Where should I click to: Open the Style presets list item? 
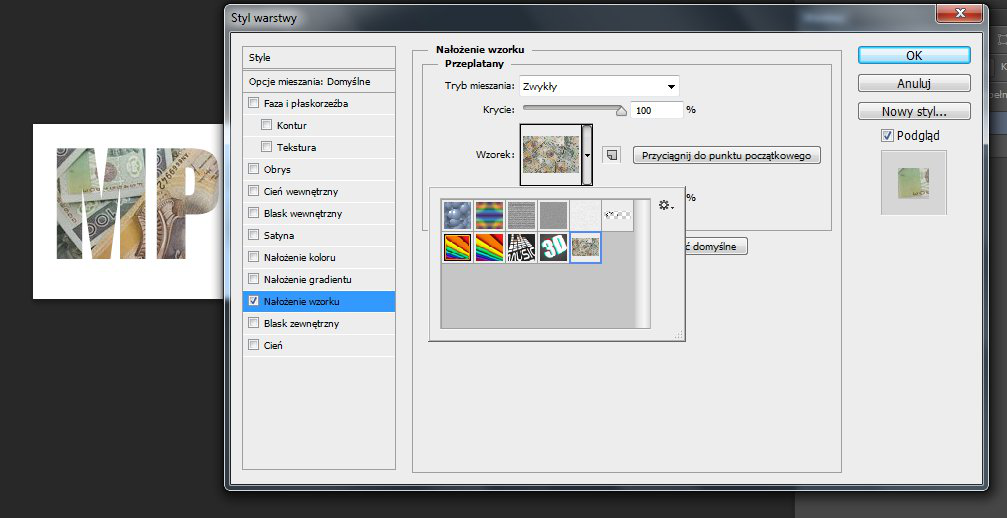tap(319, 57)
